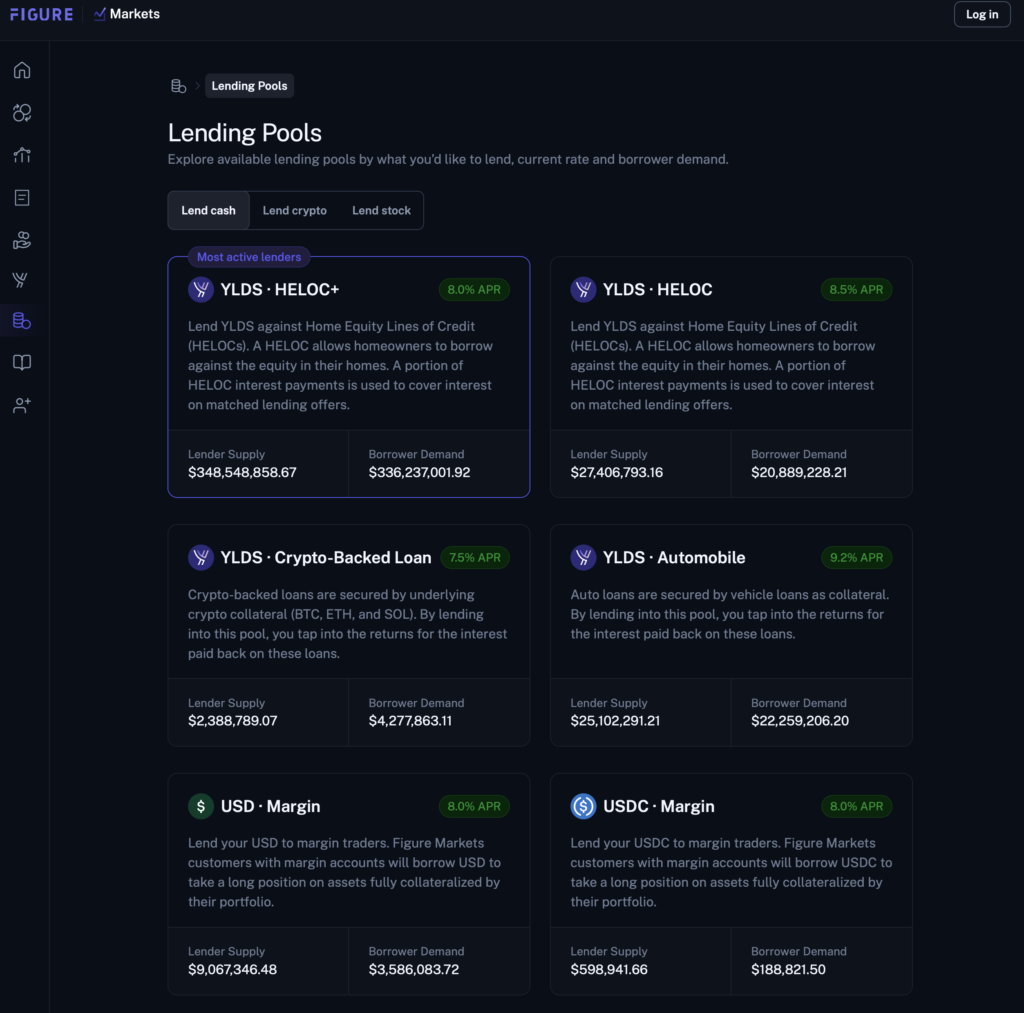Switch to the Lend crypto tab
Viewport: 1024px width, 1013px height.
294,210
